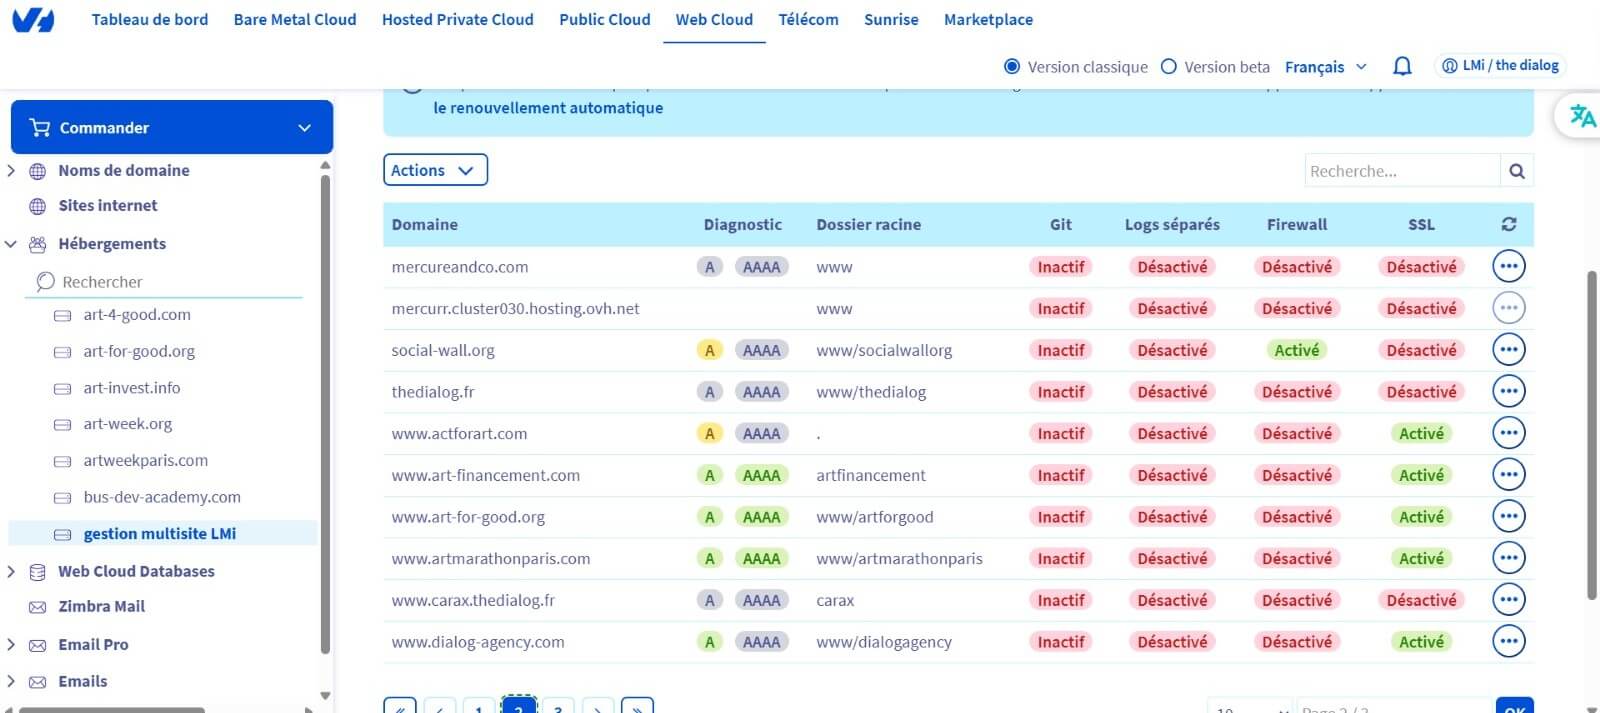Open the Marketplace tab
This screenshot has width=1600, height=713.
click(x=988, y=19)
